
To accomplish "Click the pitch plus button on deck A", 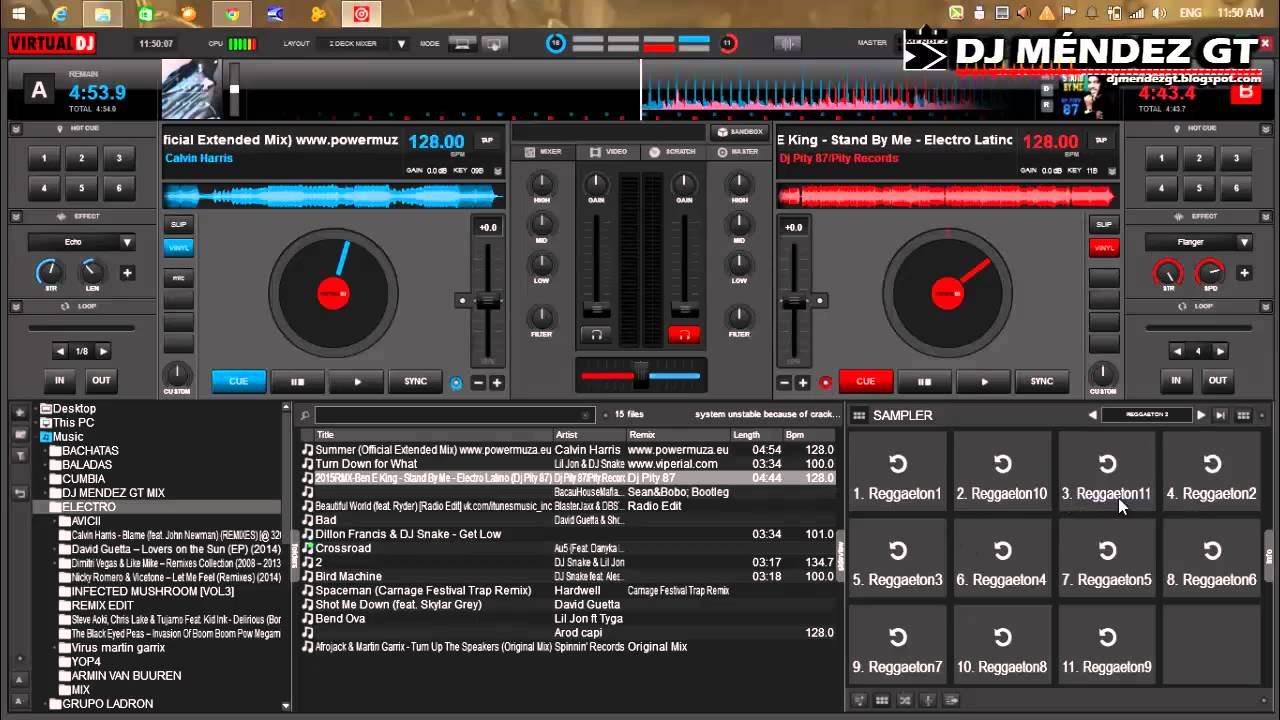I will 496,383.
